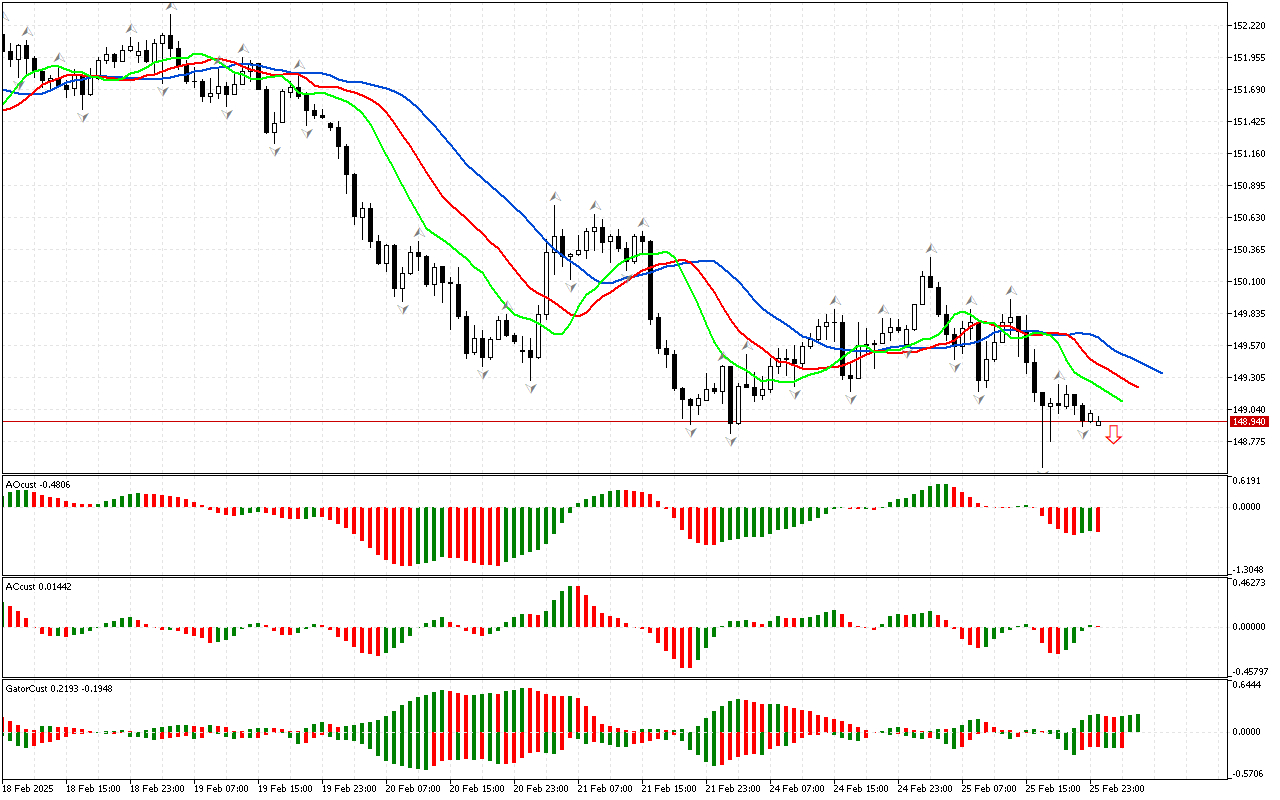Click the 24 Feb 15:00 time label
The width and height of the screenshot is (1280, 800).
[x=860, y=789]
